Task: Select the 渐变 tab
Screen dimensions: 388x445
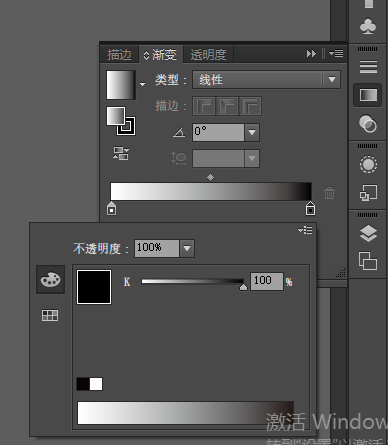Action: coord(161,54)
